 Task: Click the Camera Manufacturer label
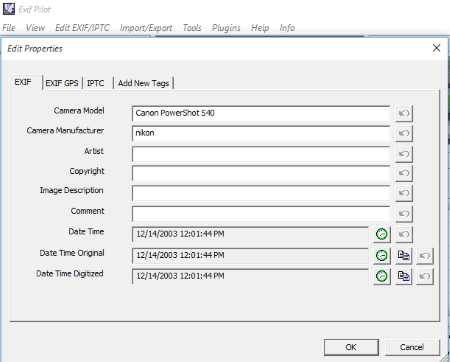pyautogui.click(x=65, y=130)
